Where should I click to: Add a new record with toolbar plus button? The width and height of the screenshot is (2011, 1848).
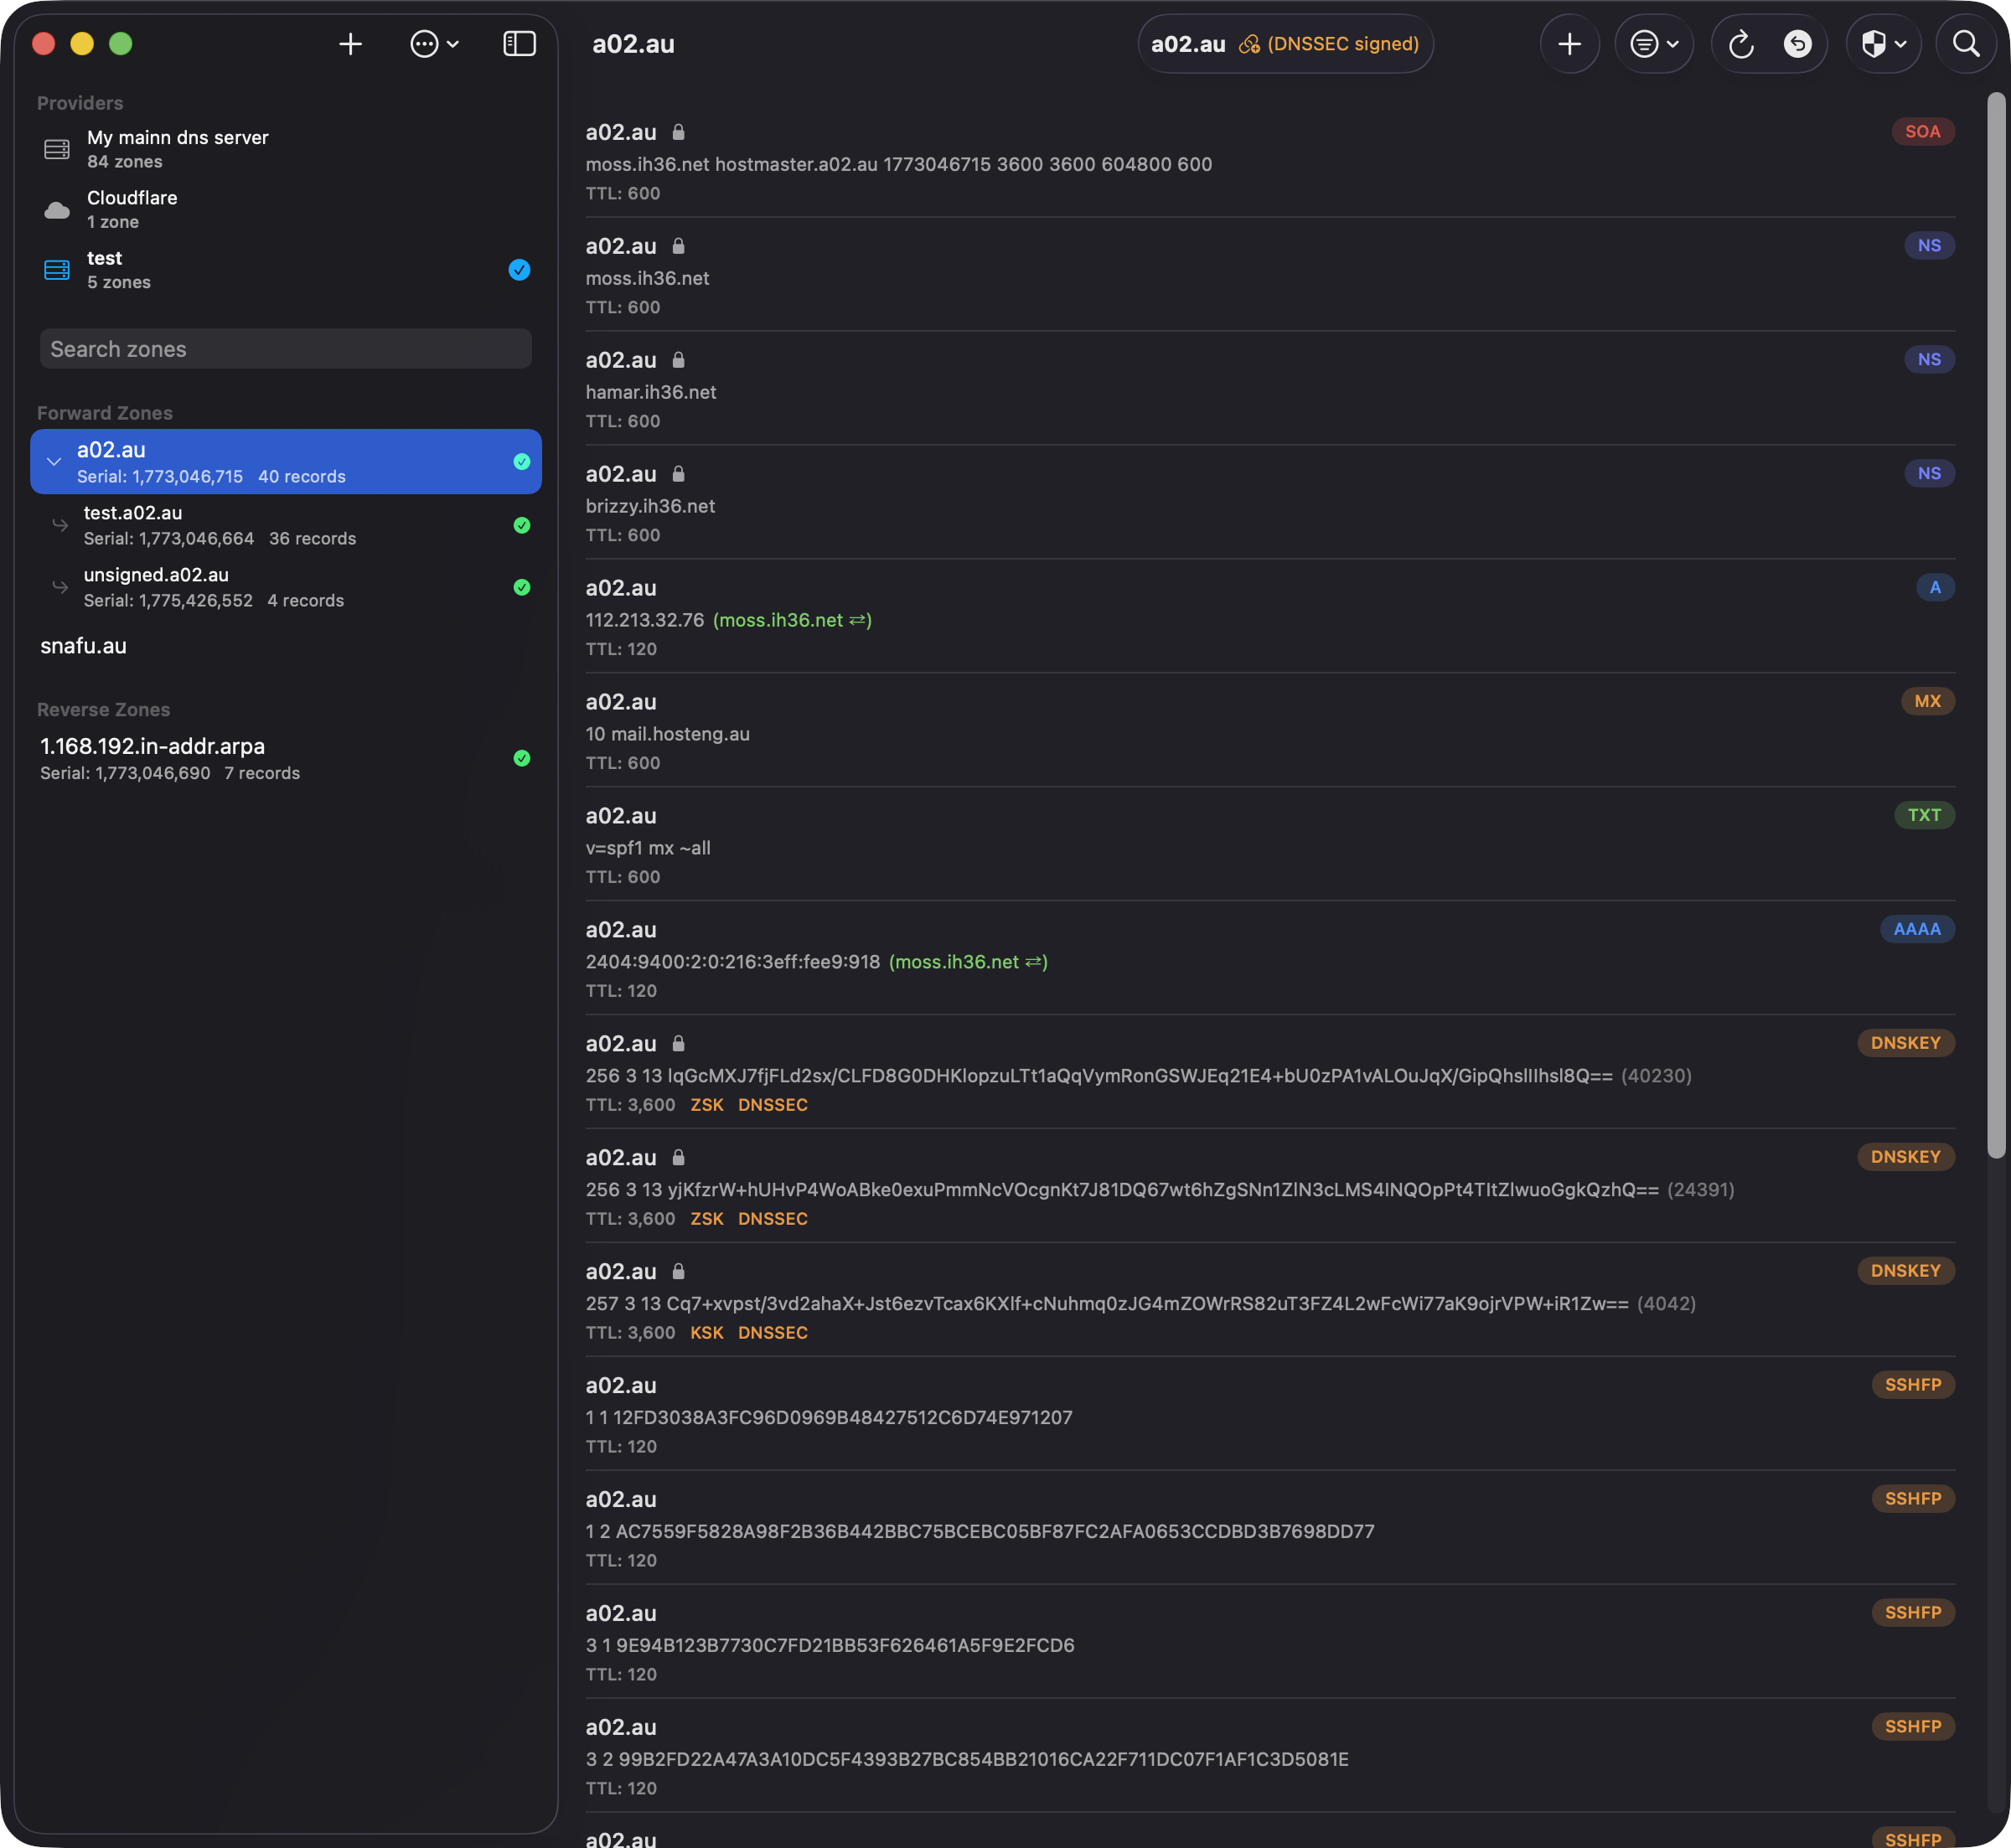pos(1569,44)
